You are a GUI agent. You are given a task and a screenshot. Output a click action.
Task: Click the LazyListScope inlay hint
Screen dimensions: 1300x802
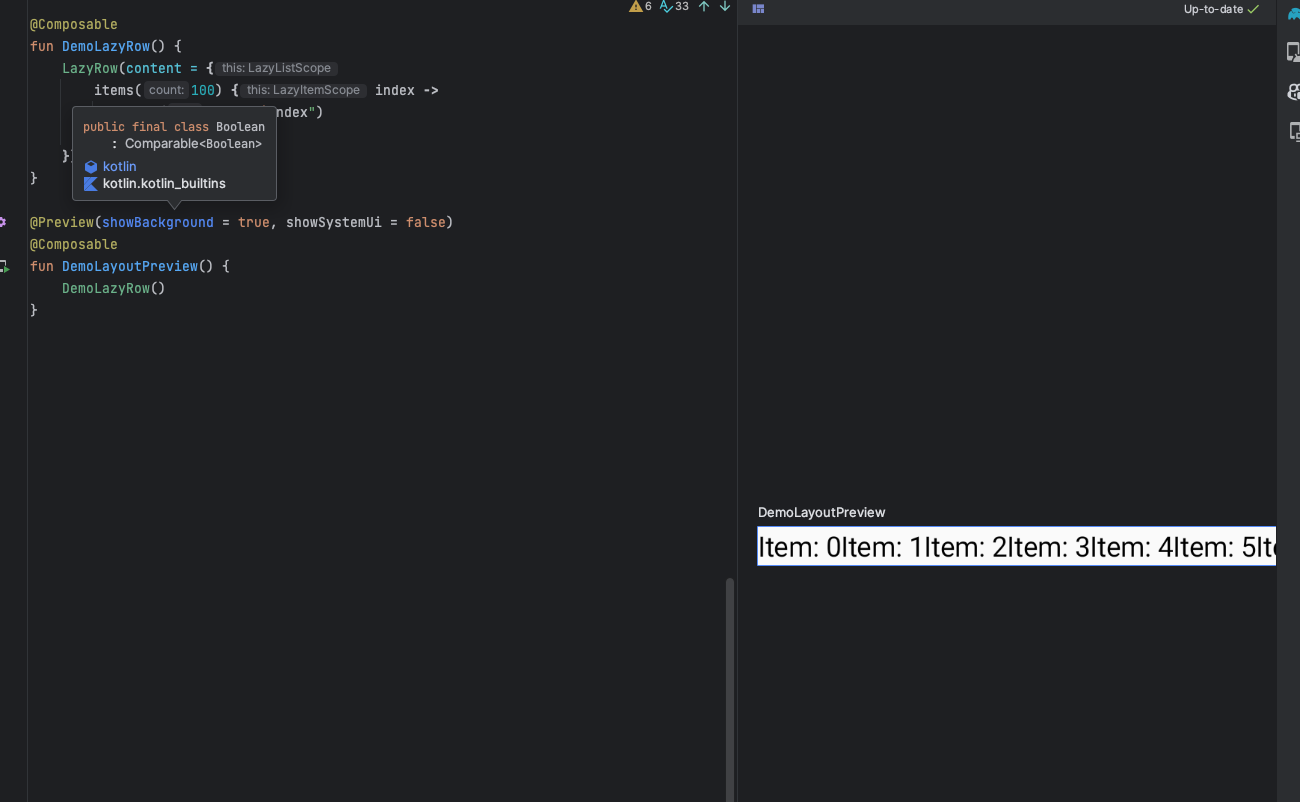coord(276,68)
